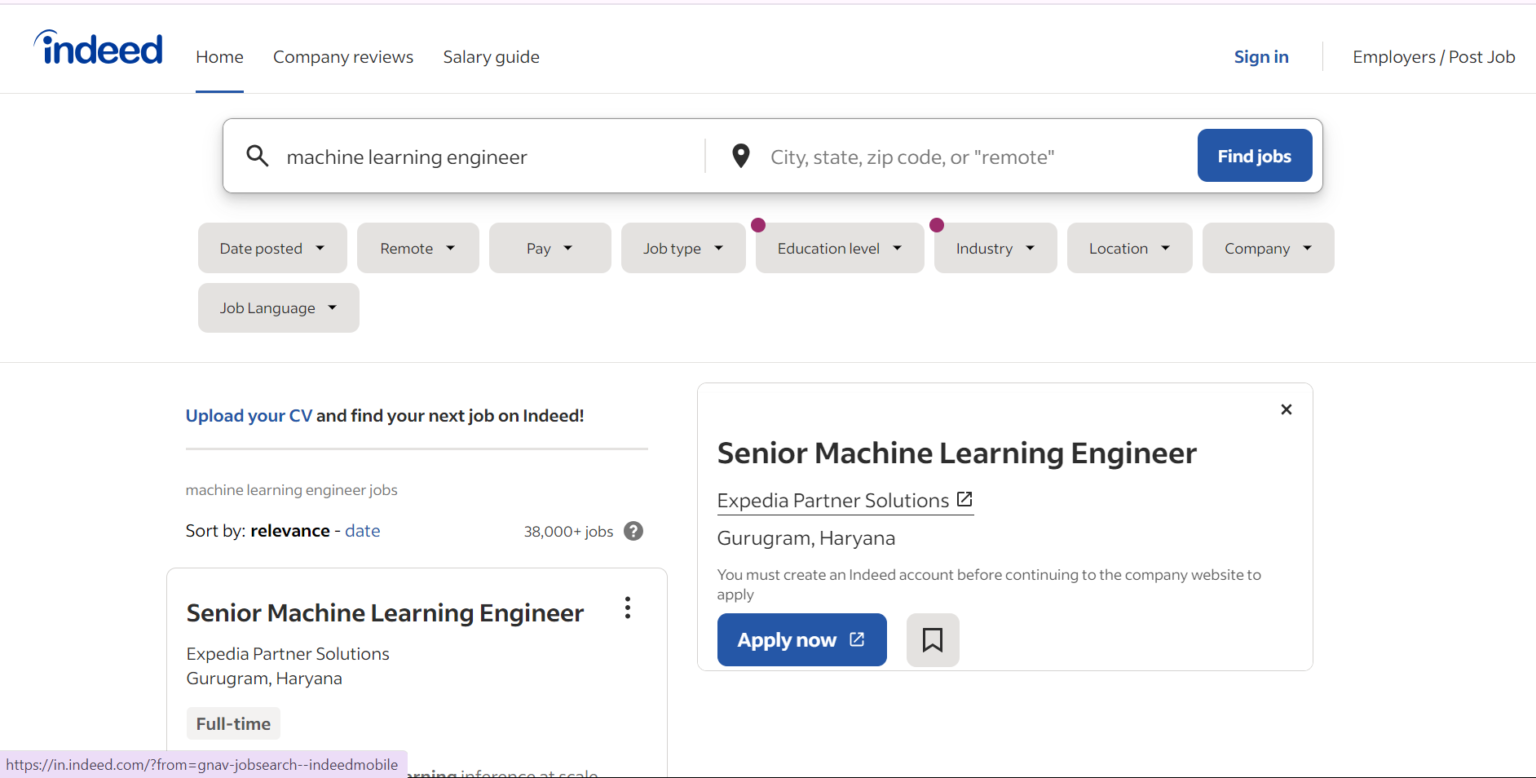Viewport: 1536px width, 778px height.
Task: Open the three-dot menu on the job card
Action: (x=627, y=607)
